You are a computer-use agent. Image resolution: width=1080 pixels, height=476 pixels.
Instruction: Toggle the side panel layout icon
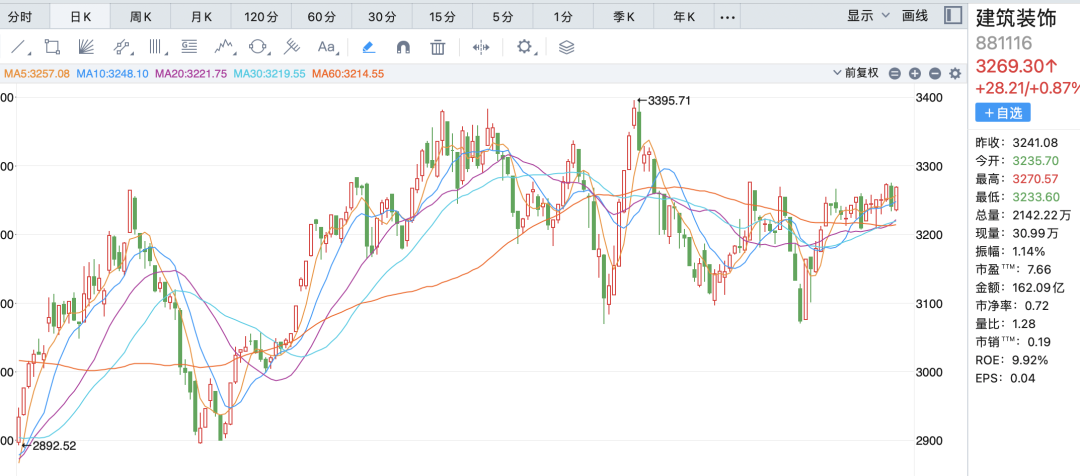click(953, 16)
